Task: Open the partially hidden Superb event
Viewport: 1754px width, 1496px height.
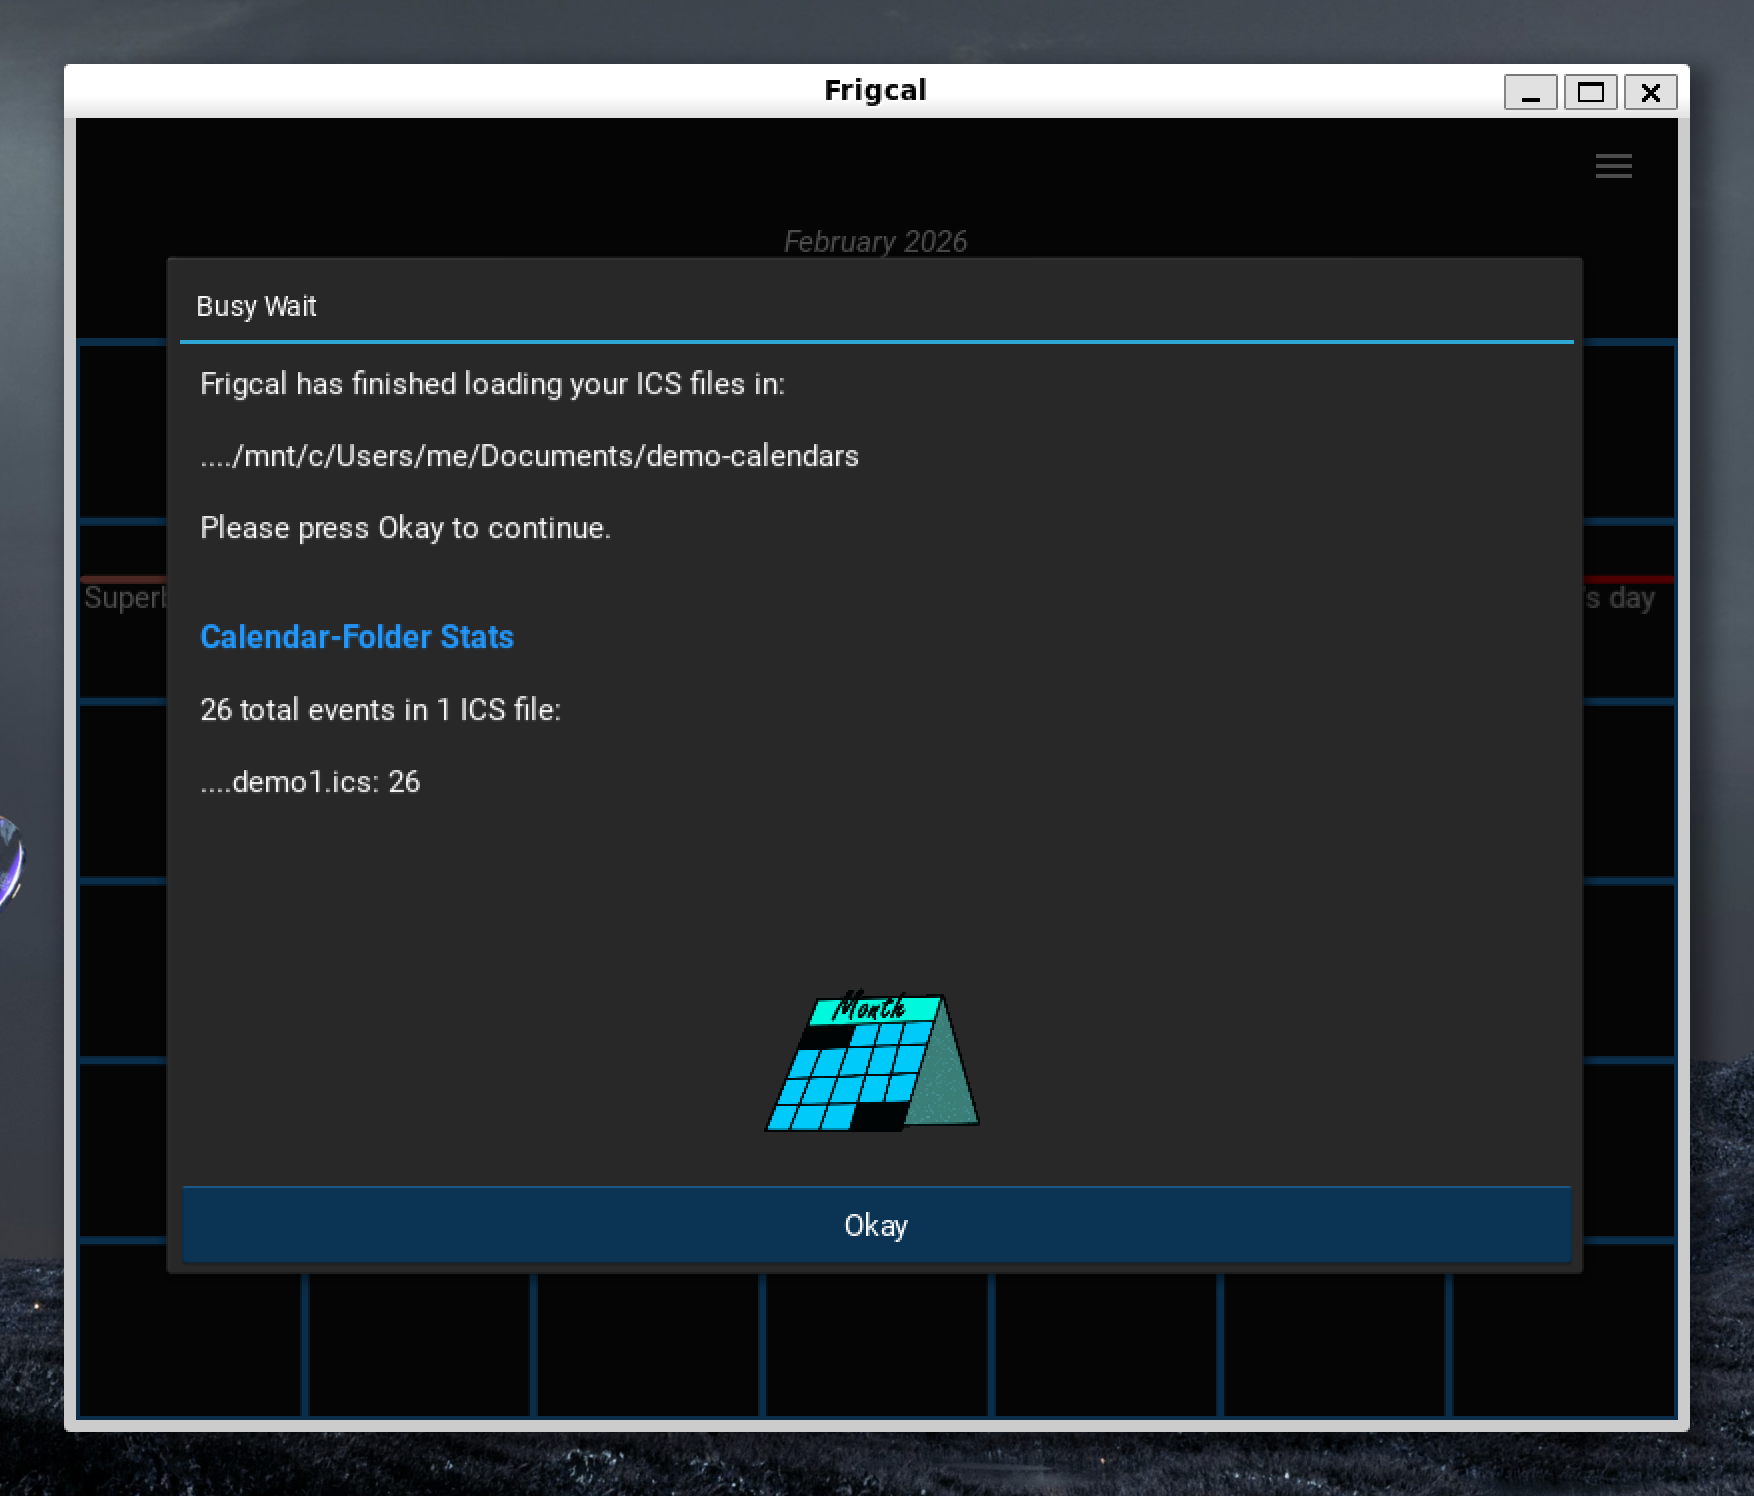Action: [124, 598]
